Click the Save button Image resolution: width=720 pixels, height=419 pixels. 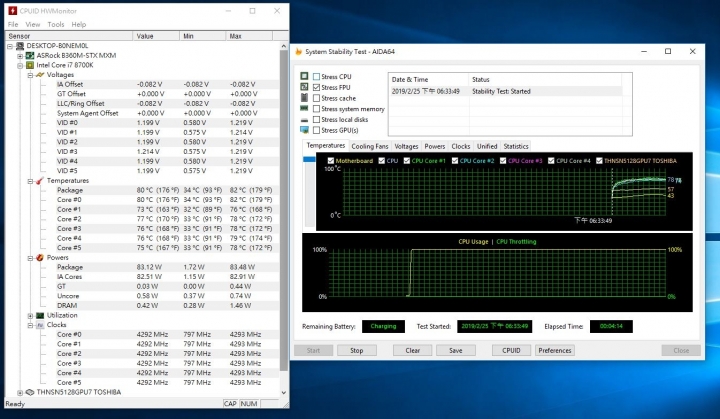[x=456, y=350]
